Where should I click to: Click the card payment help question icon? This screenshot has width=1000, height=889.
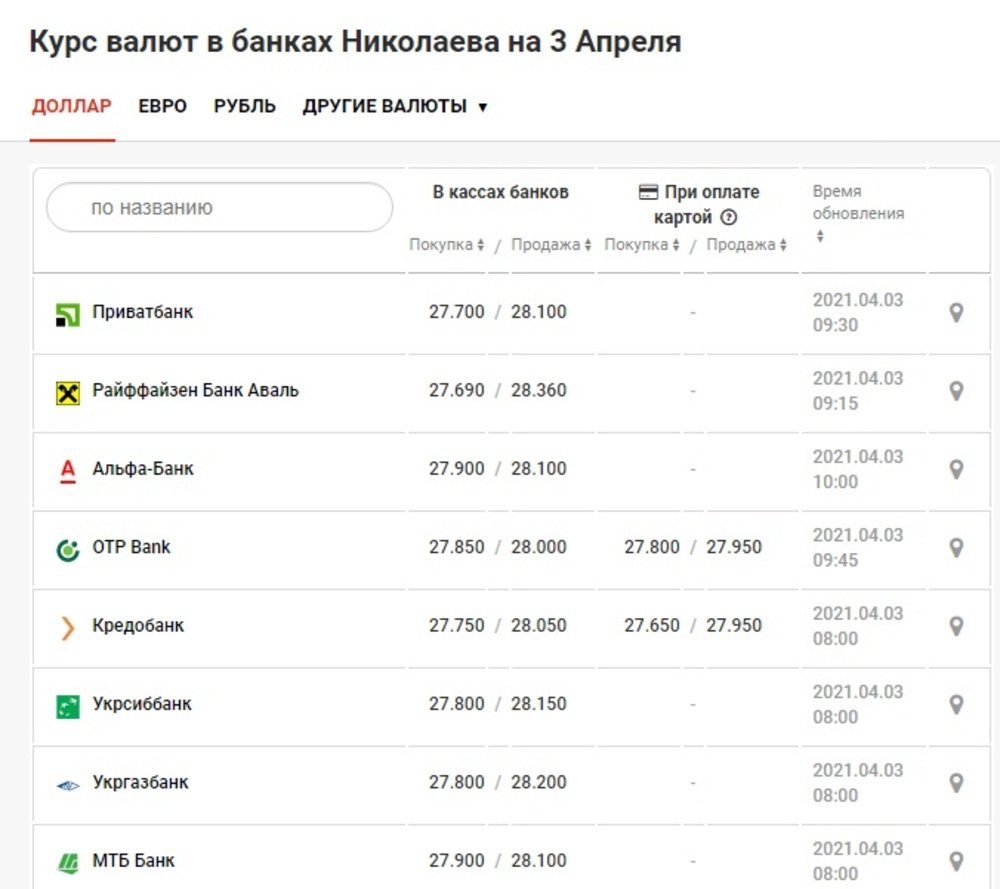tap(728, 217)
